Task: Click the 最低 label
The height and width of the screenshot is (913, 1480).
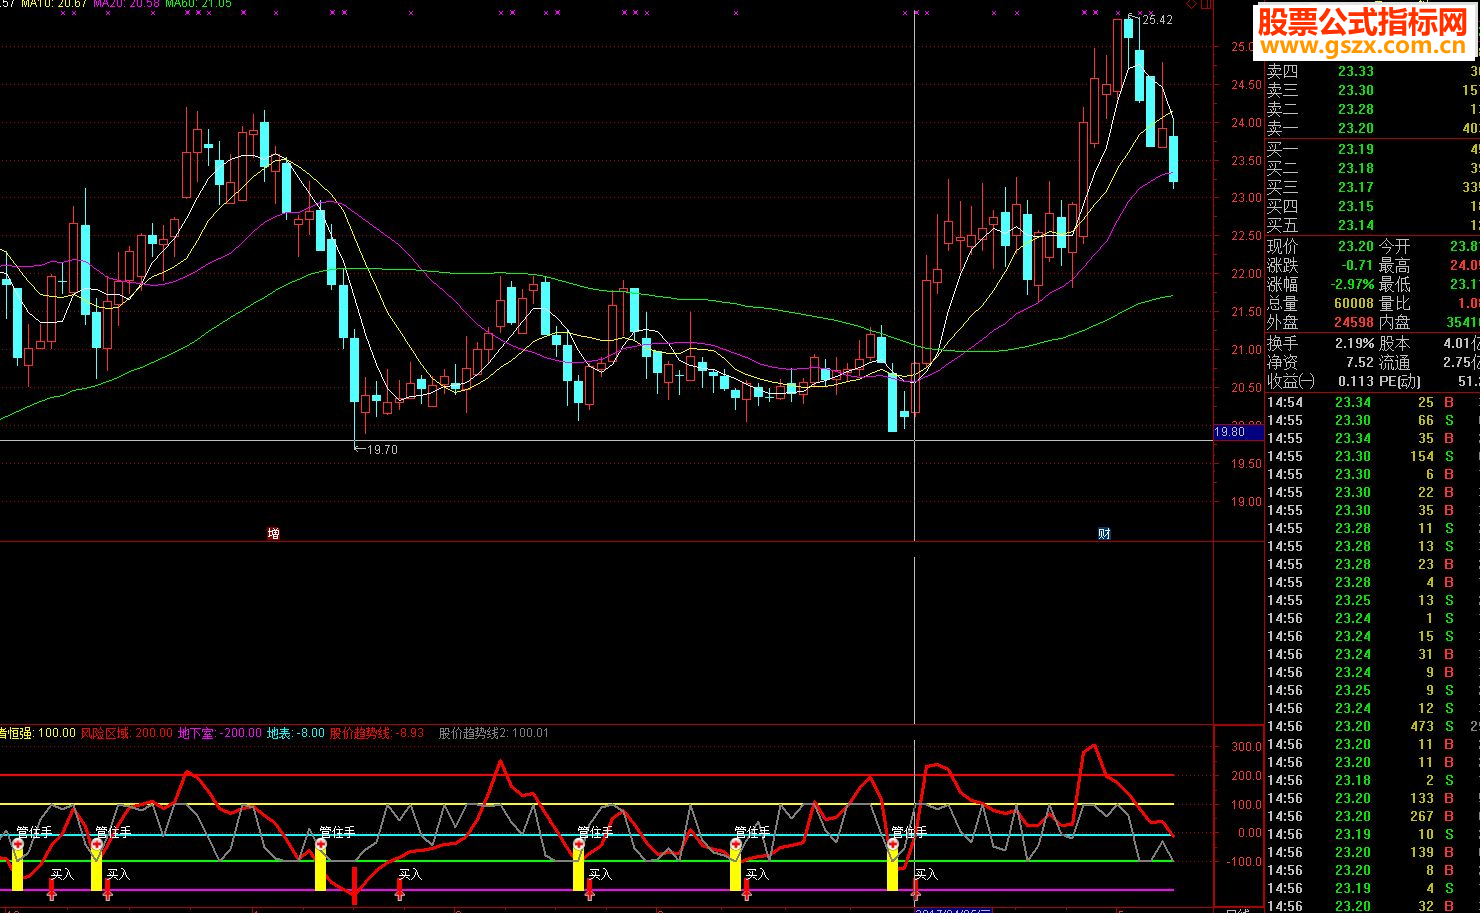Action: point(1395,284)
